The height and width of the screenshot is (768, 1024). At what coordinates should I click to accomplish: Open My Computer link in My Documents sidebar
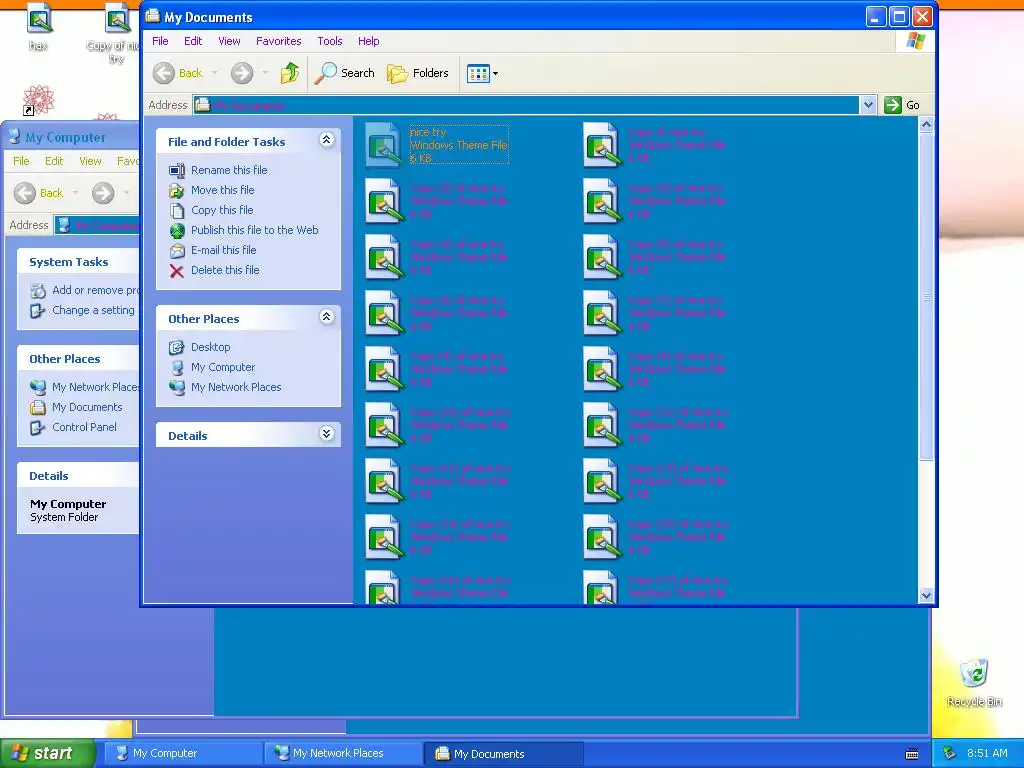(x=223, y=367)
